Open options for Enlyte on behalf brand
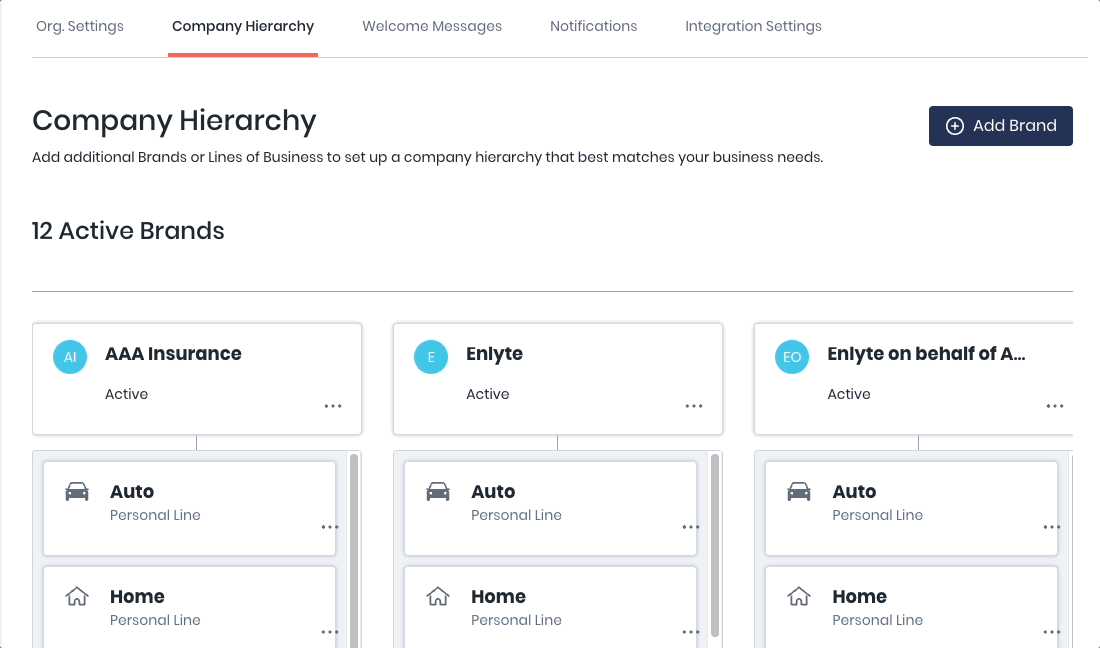 click(x=1055, y=406)
